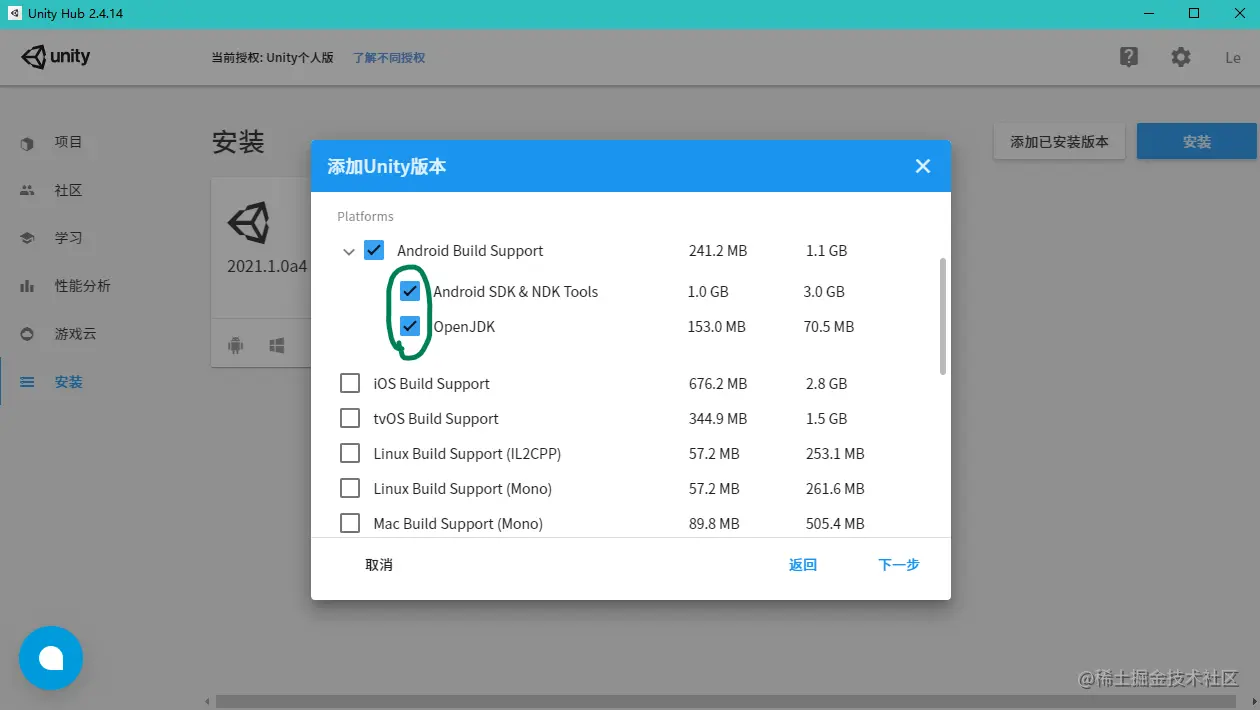
Task: Click the OpenJDK label
Action: [464, 327]
